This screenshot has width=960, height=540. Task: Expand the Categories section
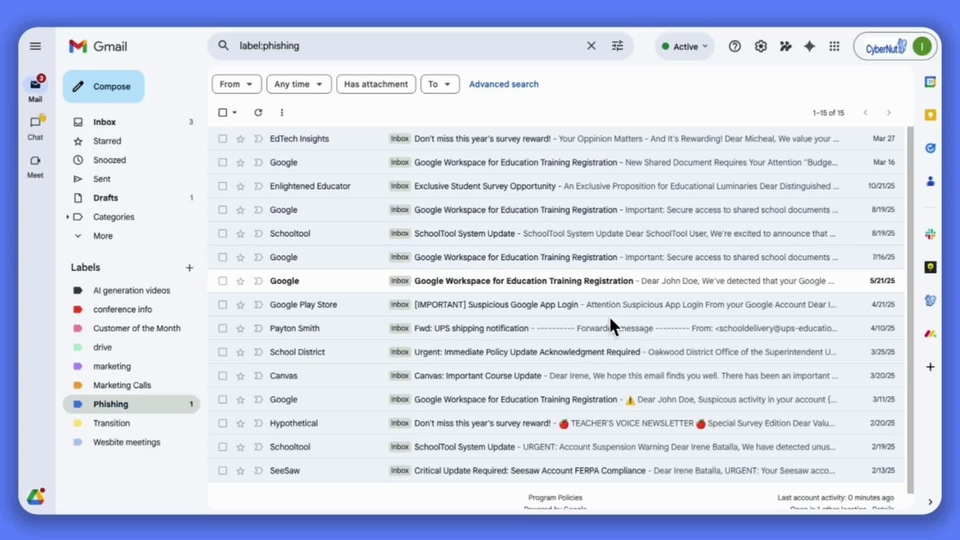[68, 217]
